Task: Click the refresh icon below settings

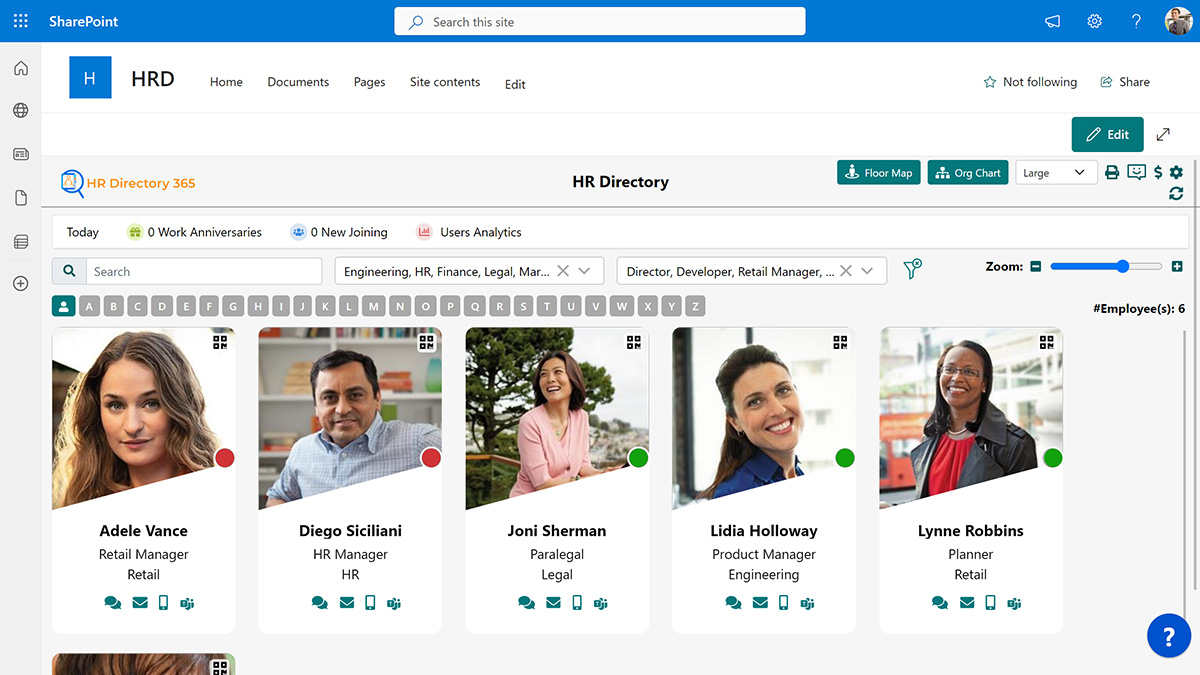Action: pos(1176,193)
